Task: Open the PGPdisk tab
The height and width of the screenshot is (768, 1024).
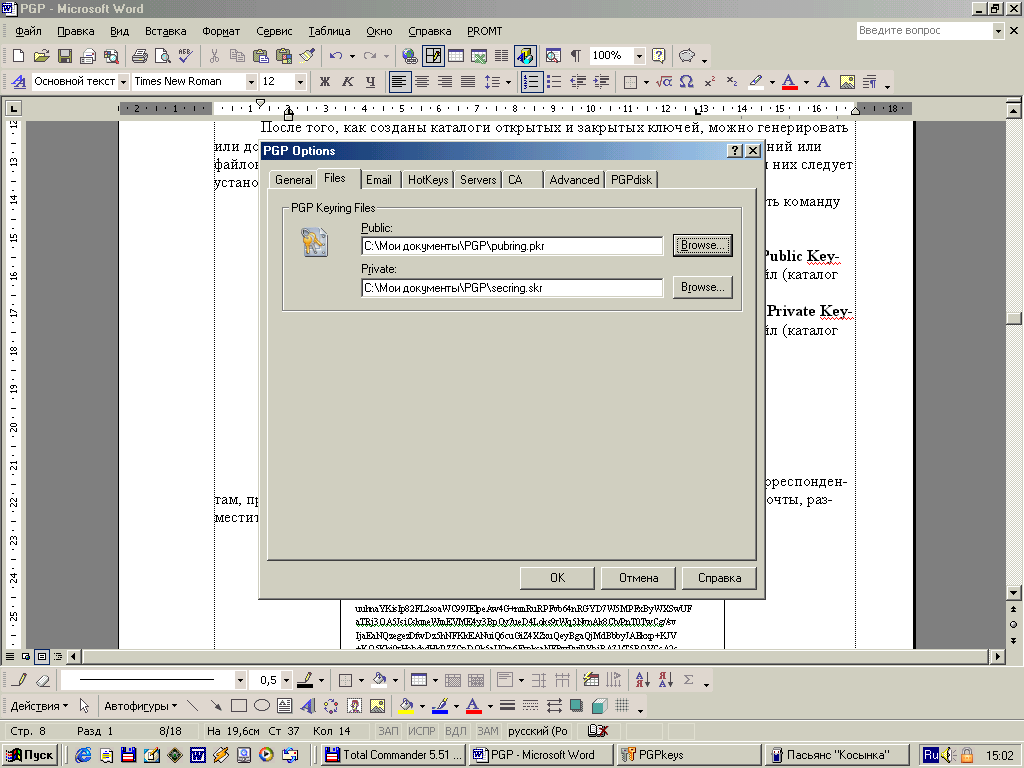Action: (x=631, y=180)
